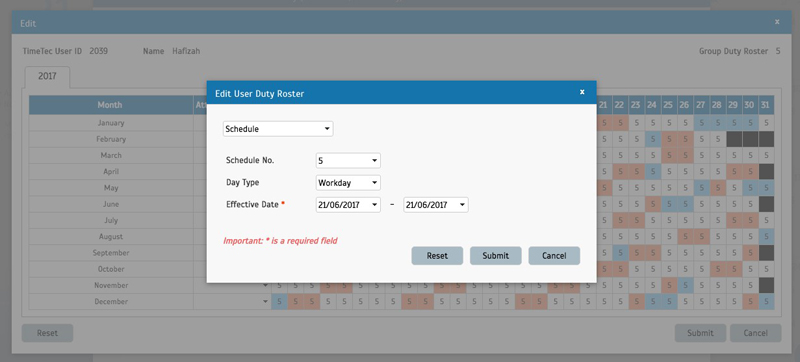Click day 27 column header
Image resolution: width=800 pixels, height=362 pixels.
coord(701,105)
